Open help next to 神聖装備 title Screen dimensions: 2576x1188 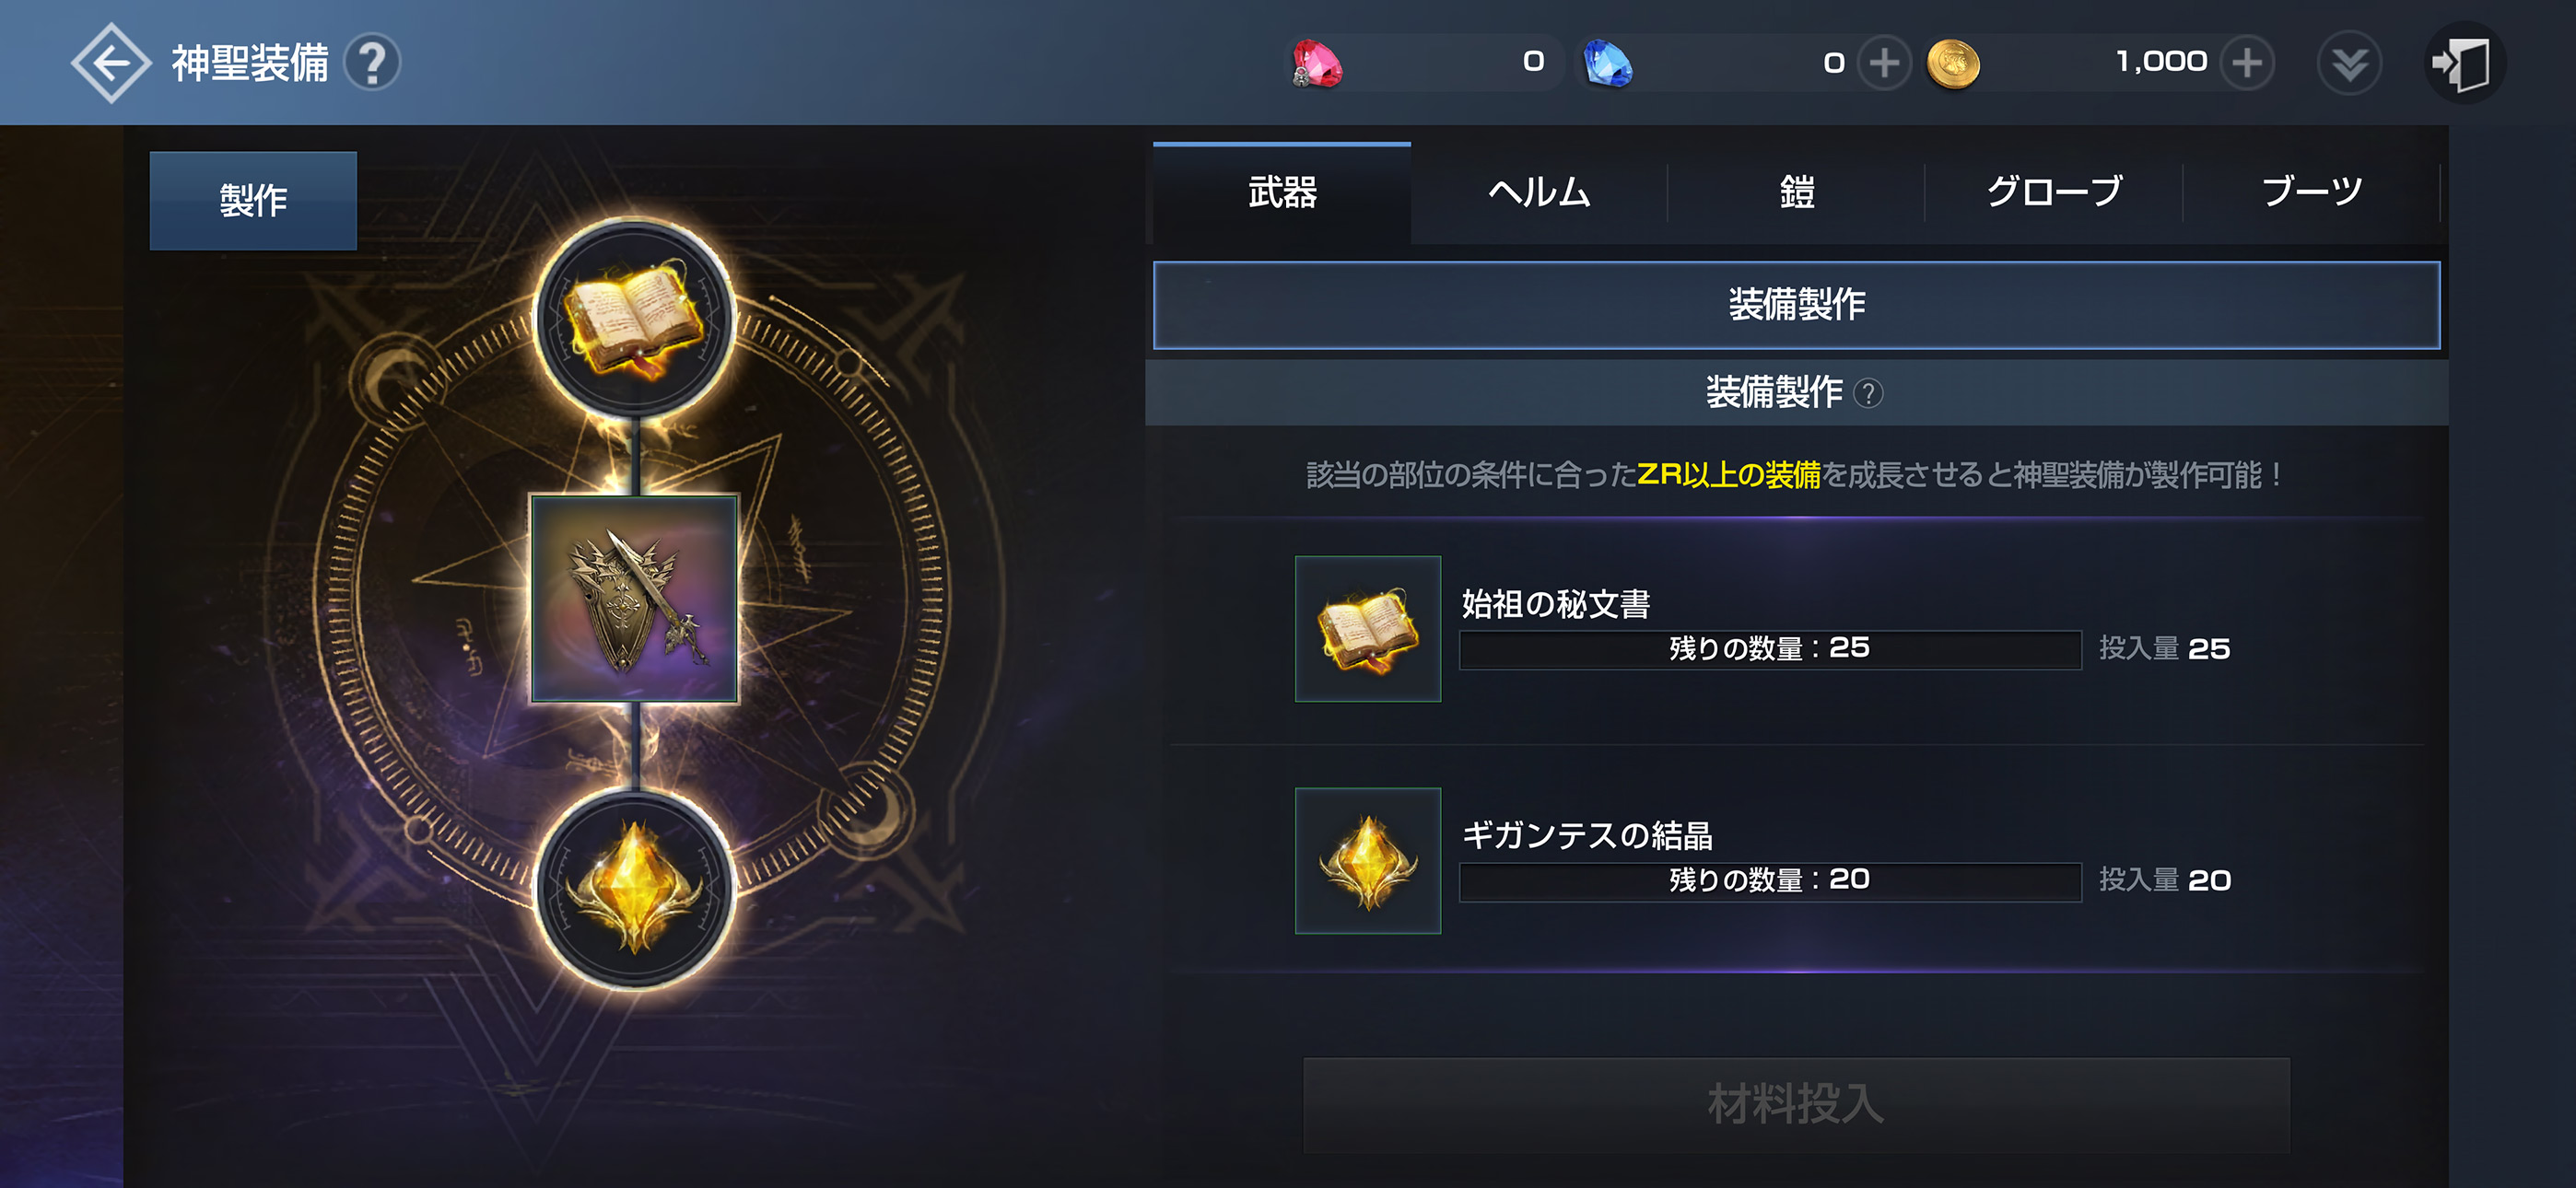373,63
